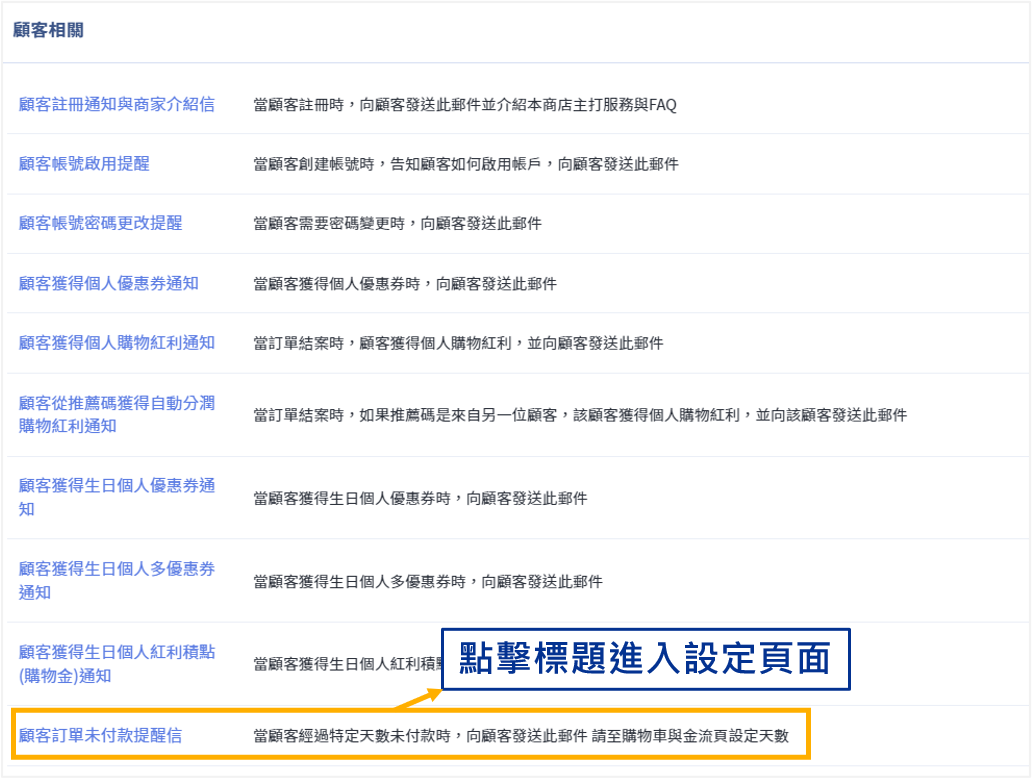Click 顧客從推薦碼獲得自動分潤購物紅利通知 link
The width and height of the screenshot is (1032, 778).
pyautogui.click(x=117, y=414)
